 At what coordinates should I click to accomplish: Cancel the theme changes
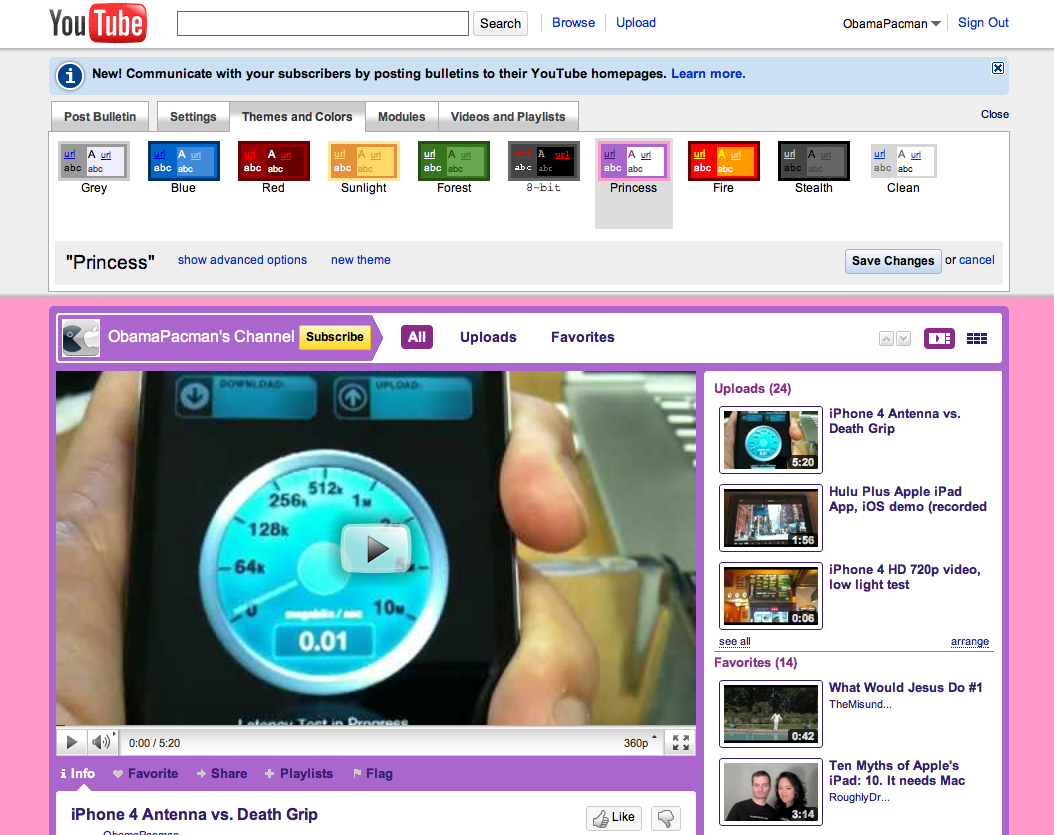click(x=977, y=260)
